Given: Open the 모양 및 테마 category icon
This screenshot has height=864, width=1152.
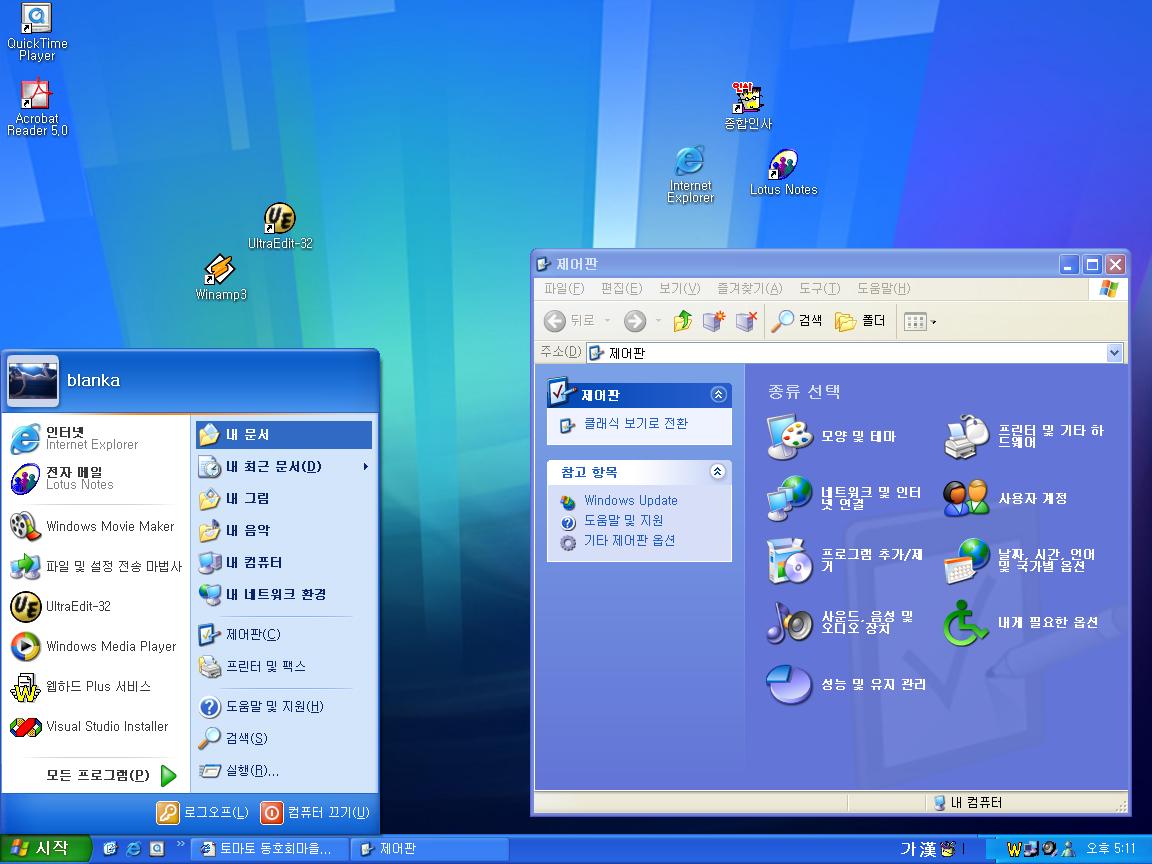Looking at the screenshot, I should 790,437.
